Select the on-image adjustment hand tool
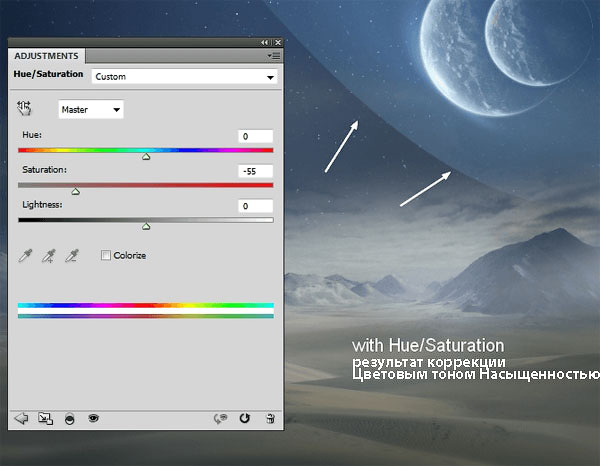Viewport: 600px width, 466px height. click(24, 108)
